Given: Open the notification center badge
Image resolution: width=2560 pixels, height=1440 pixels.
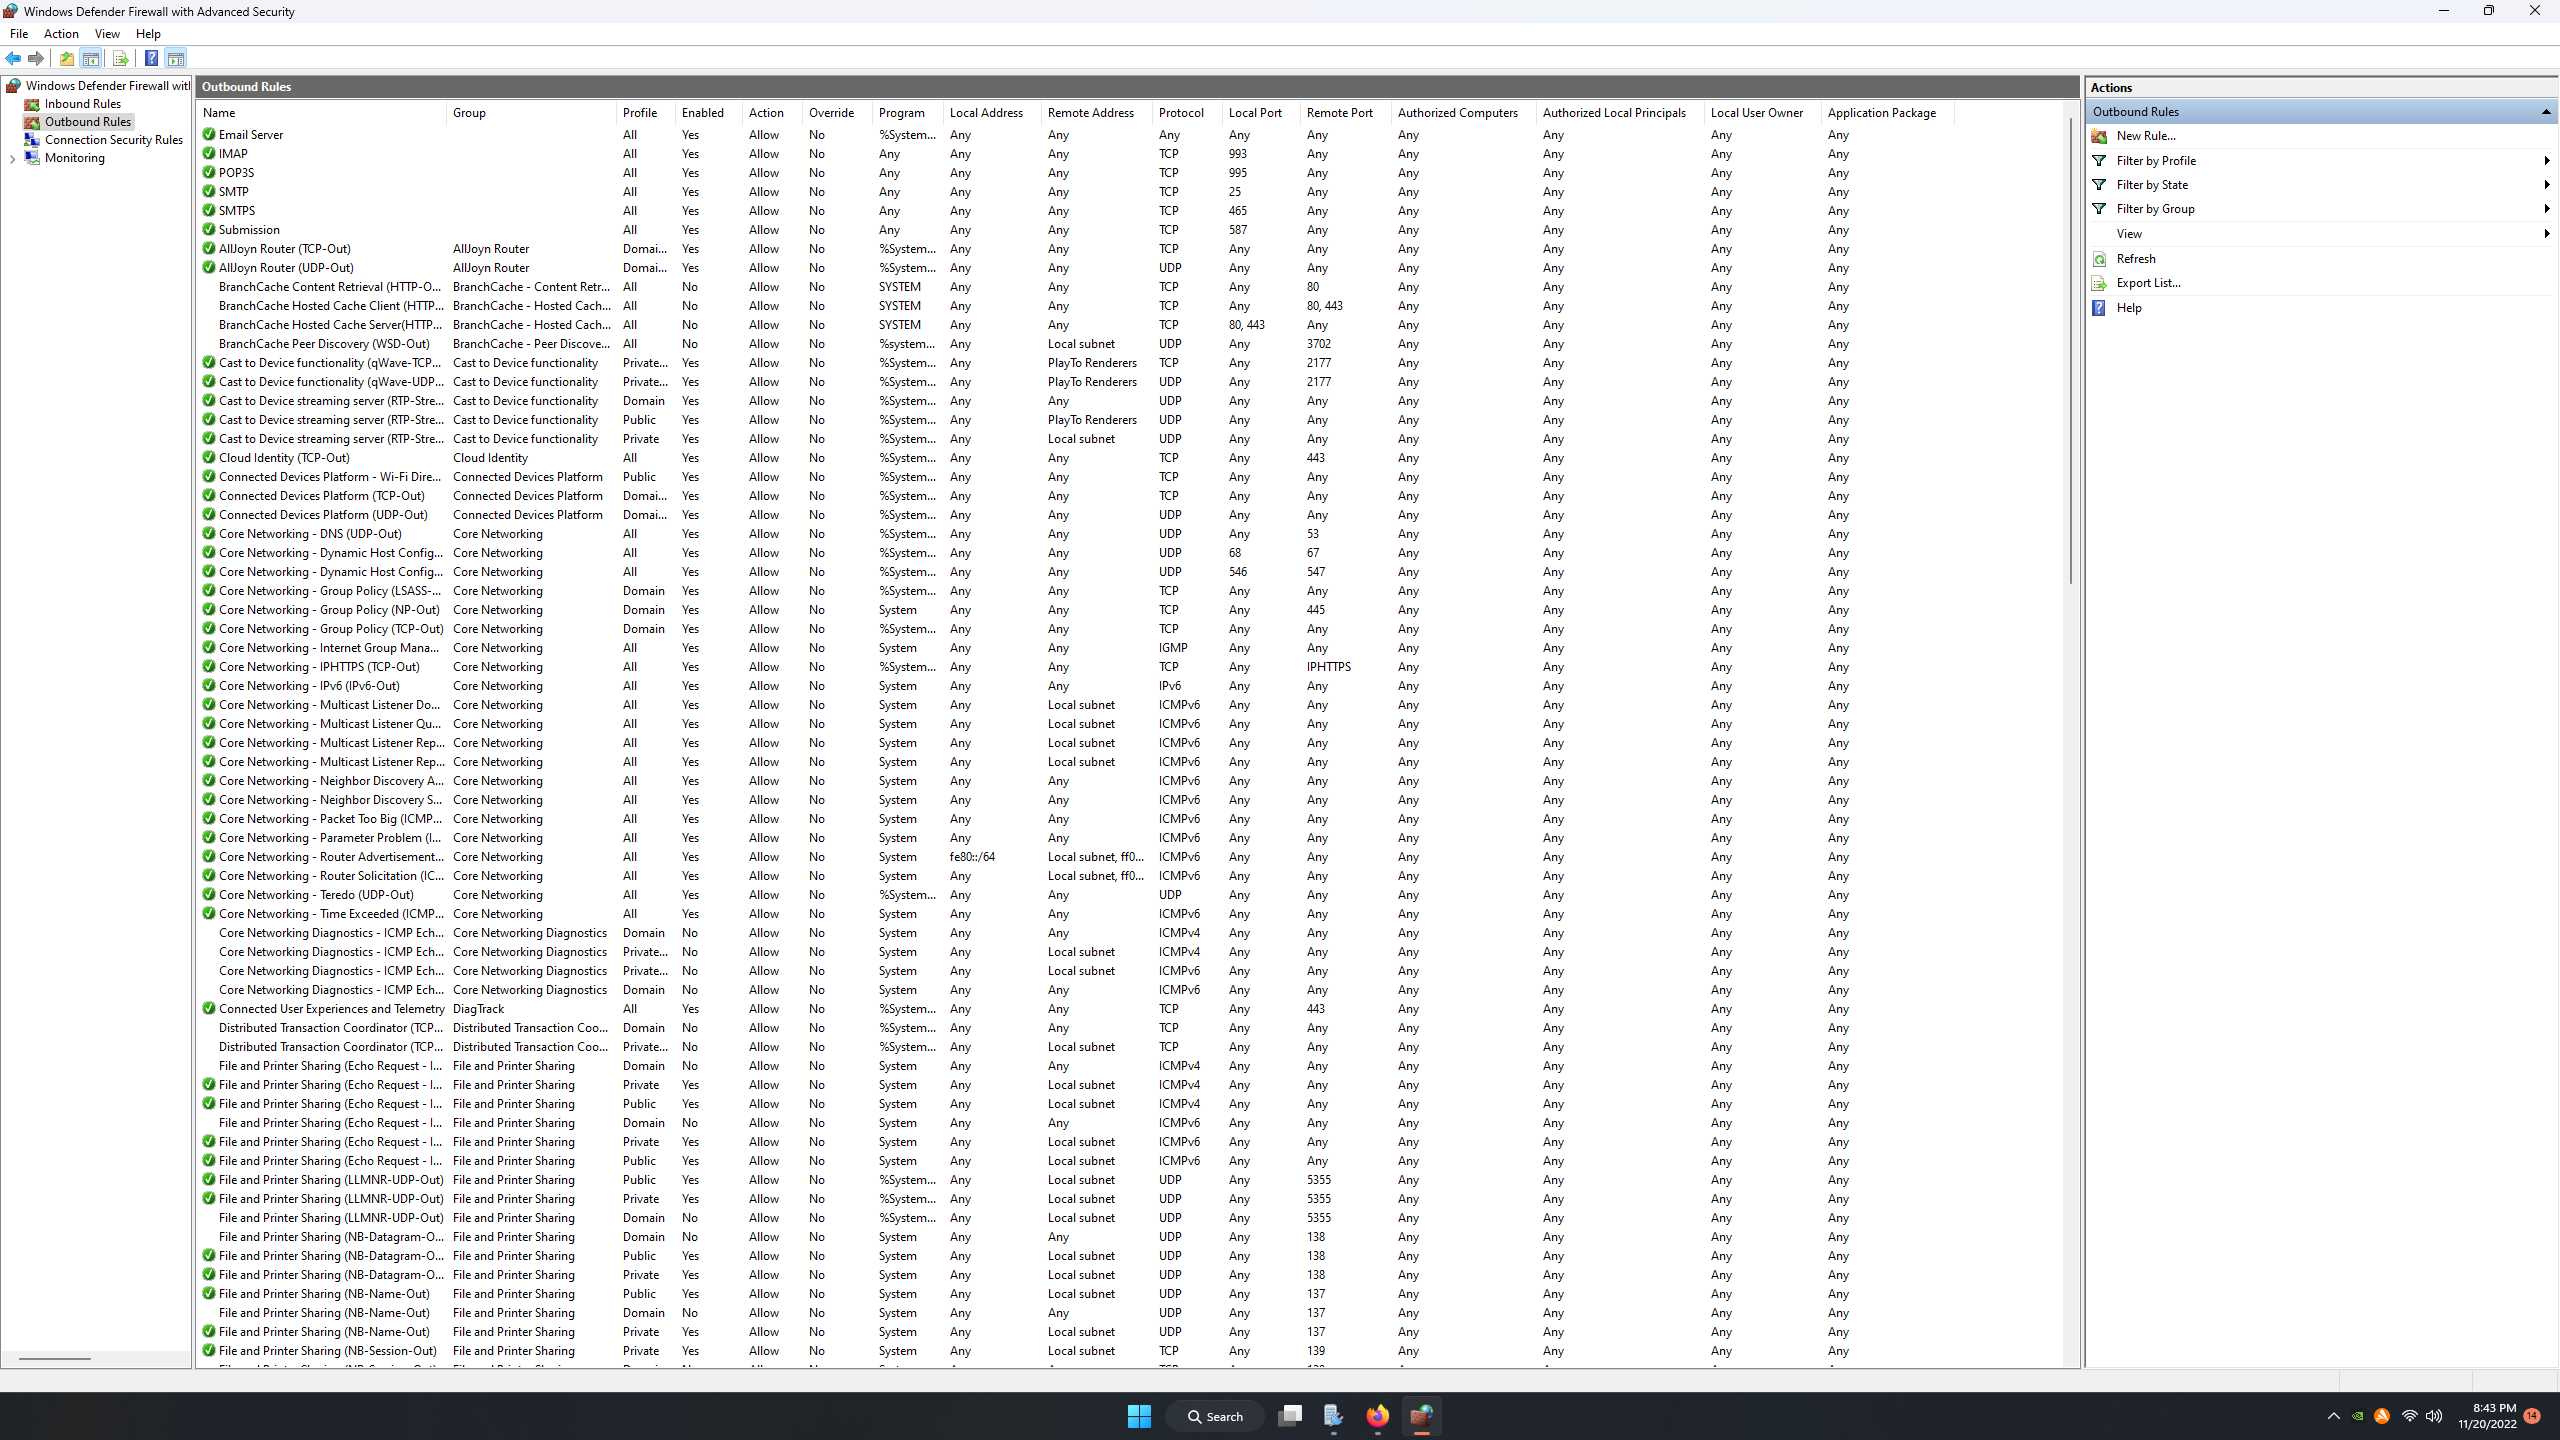Looking at the screenshot, I should click(x=2532, y=1416).
